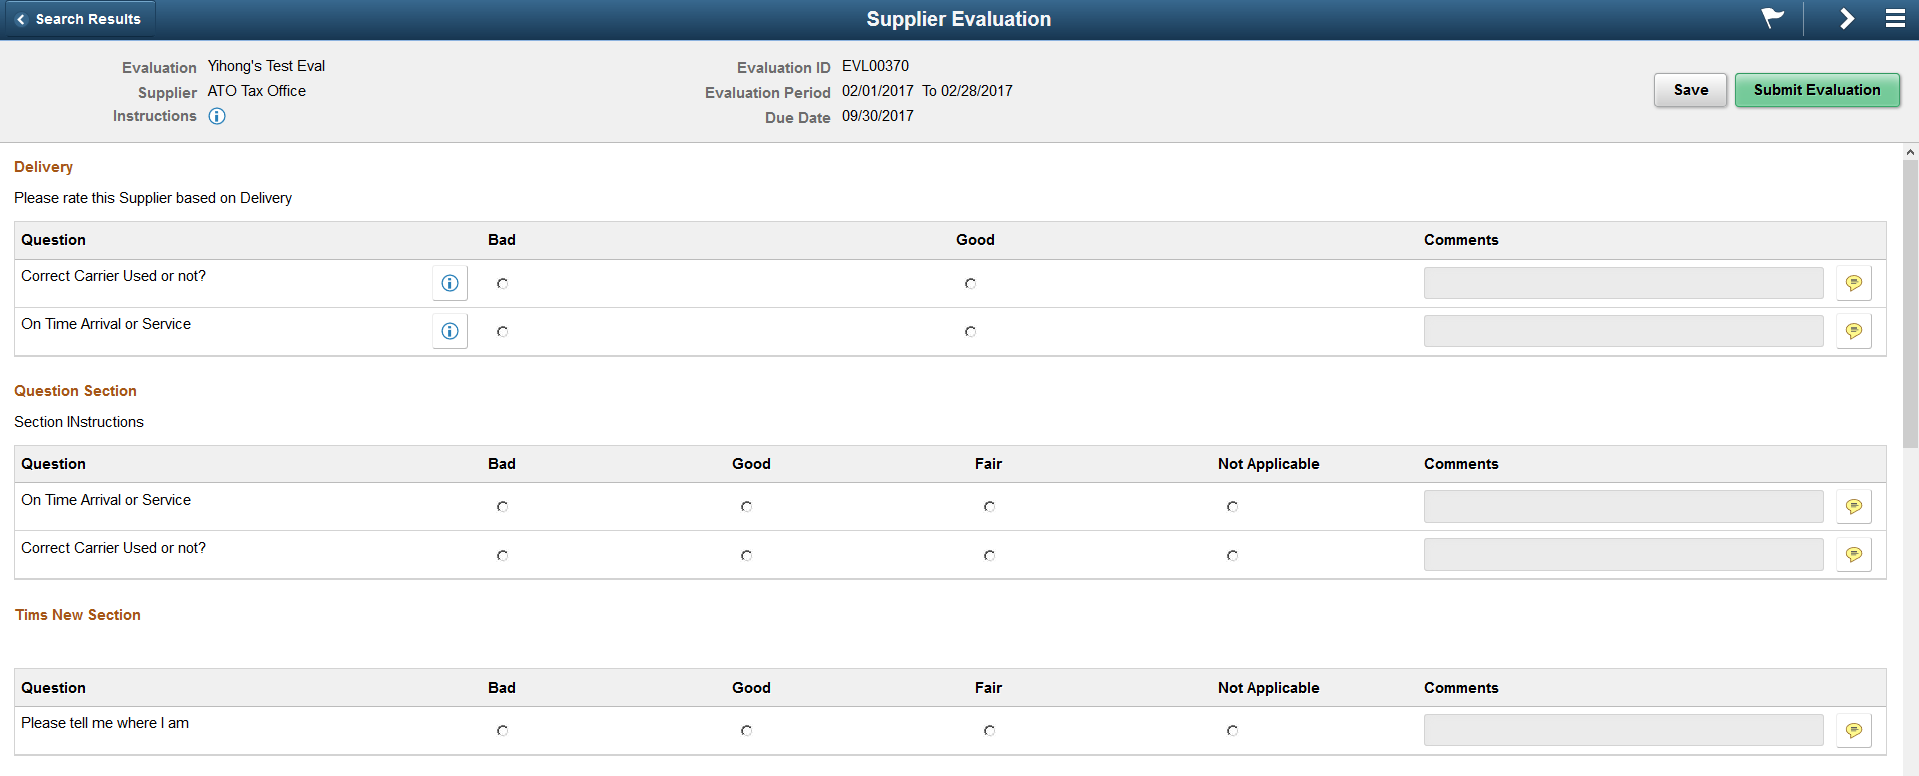Open the Instructions information popup
Image resolution: width=1919 pixels, height=776 pixels.
pos(217,116)
